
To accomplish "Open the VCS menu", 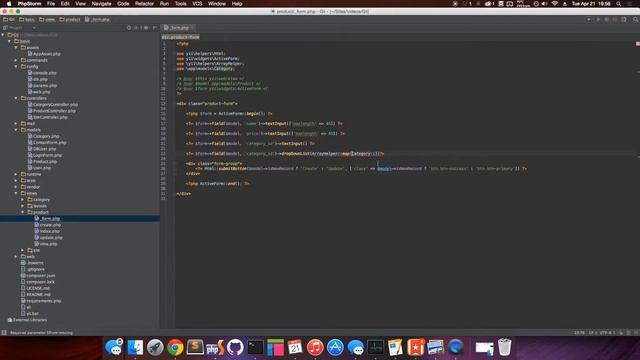I will (197, 4).
